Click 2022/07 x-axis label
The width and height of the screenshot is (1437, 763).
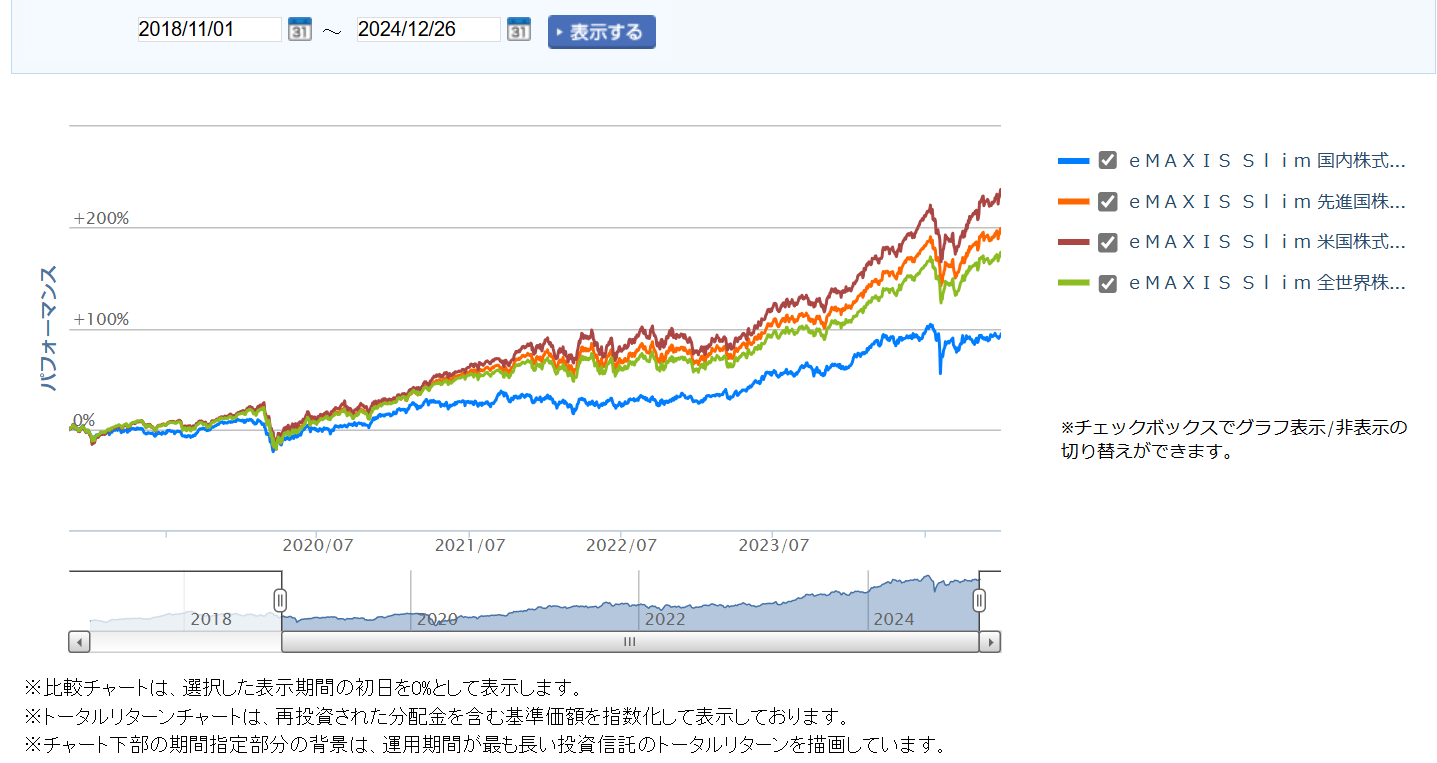pyautogui.click(x=622, y=546)
